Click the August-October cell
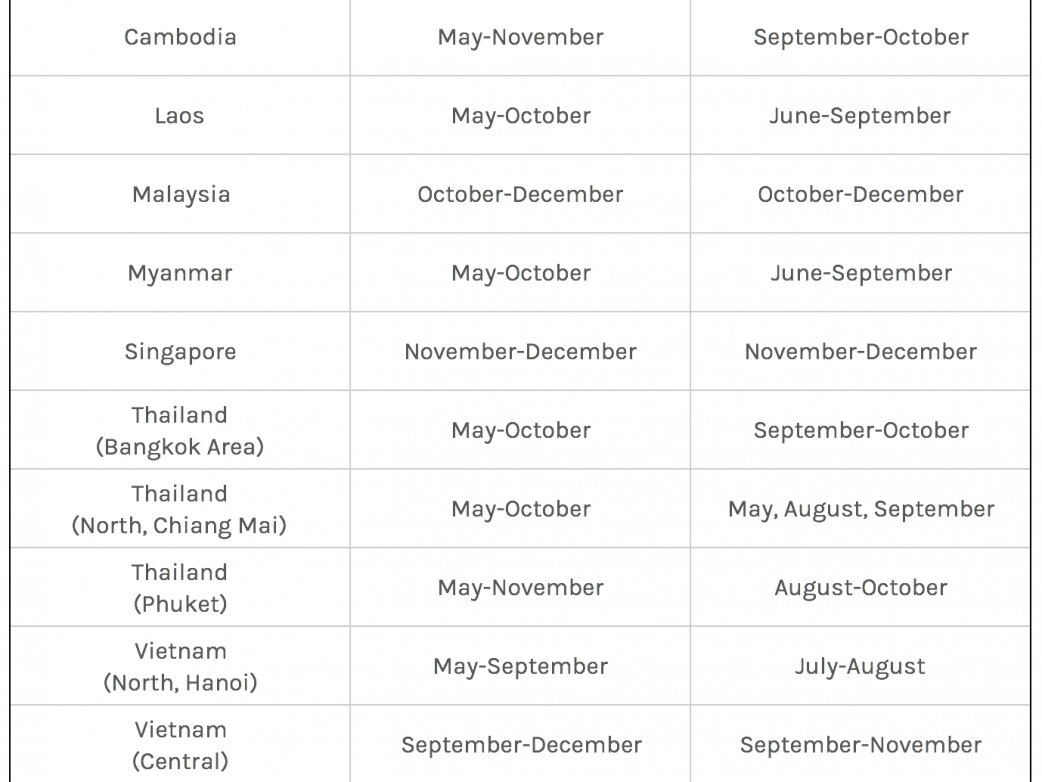 point(860,587)
